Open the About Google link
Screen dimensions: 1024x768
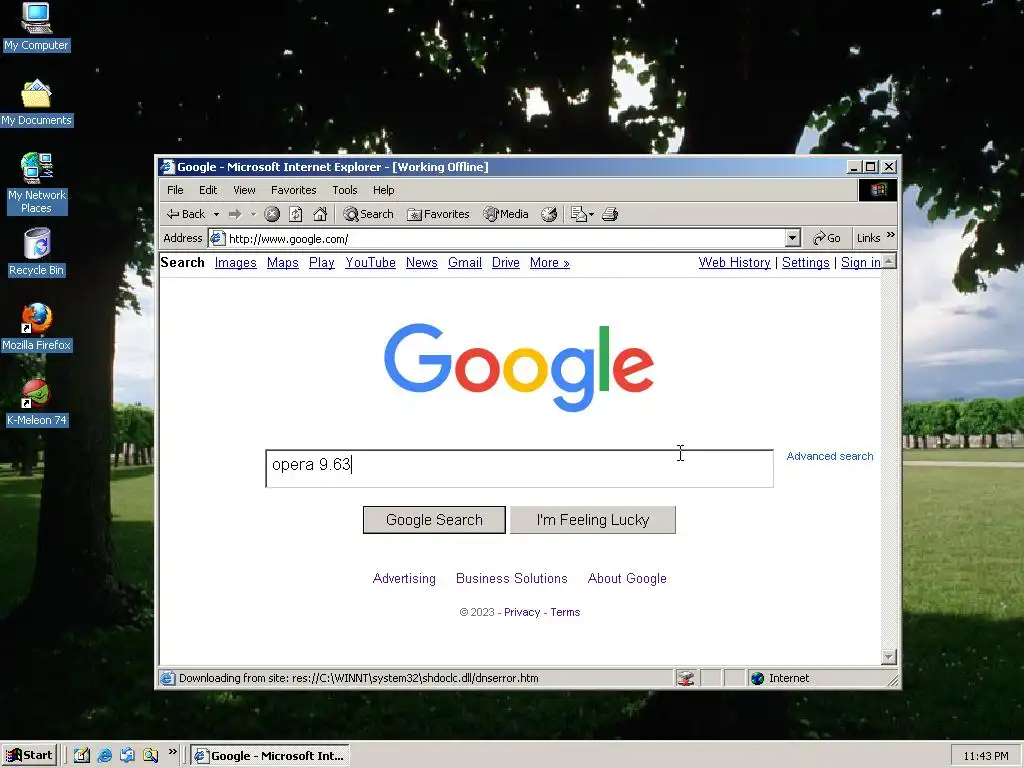(627, 579)
